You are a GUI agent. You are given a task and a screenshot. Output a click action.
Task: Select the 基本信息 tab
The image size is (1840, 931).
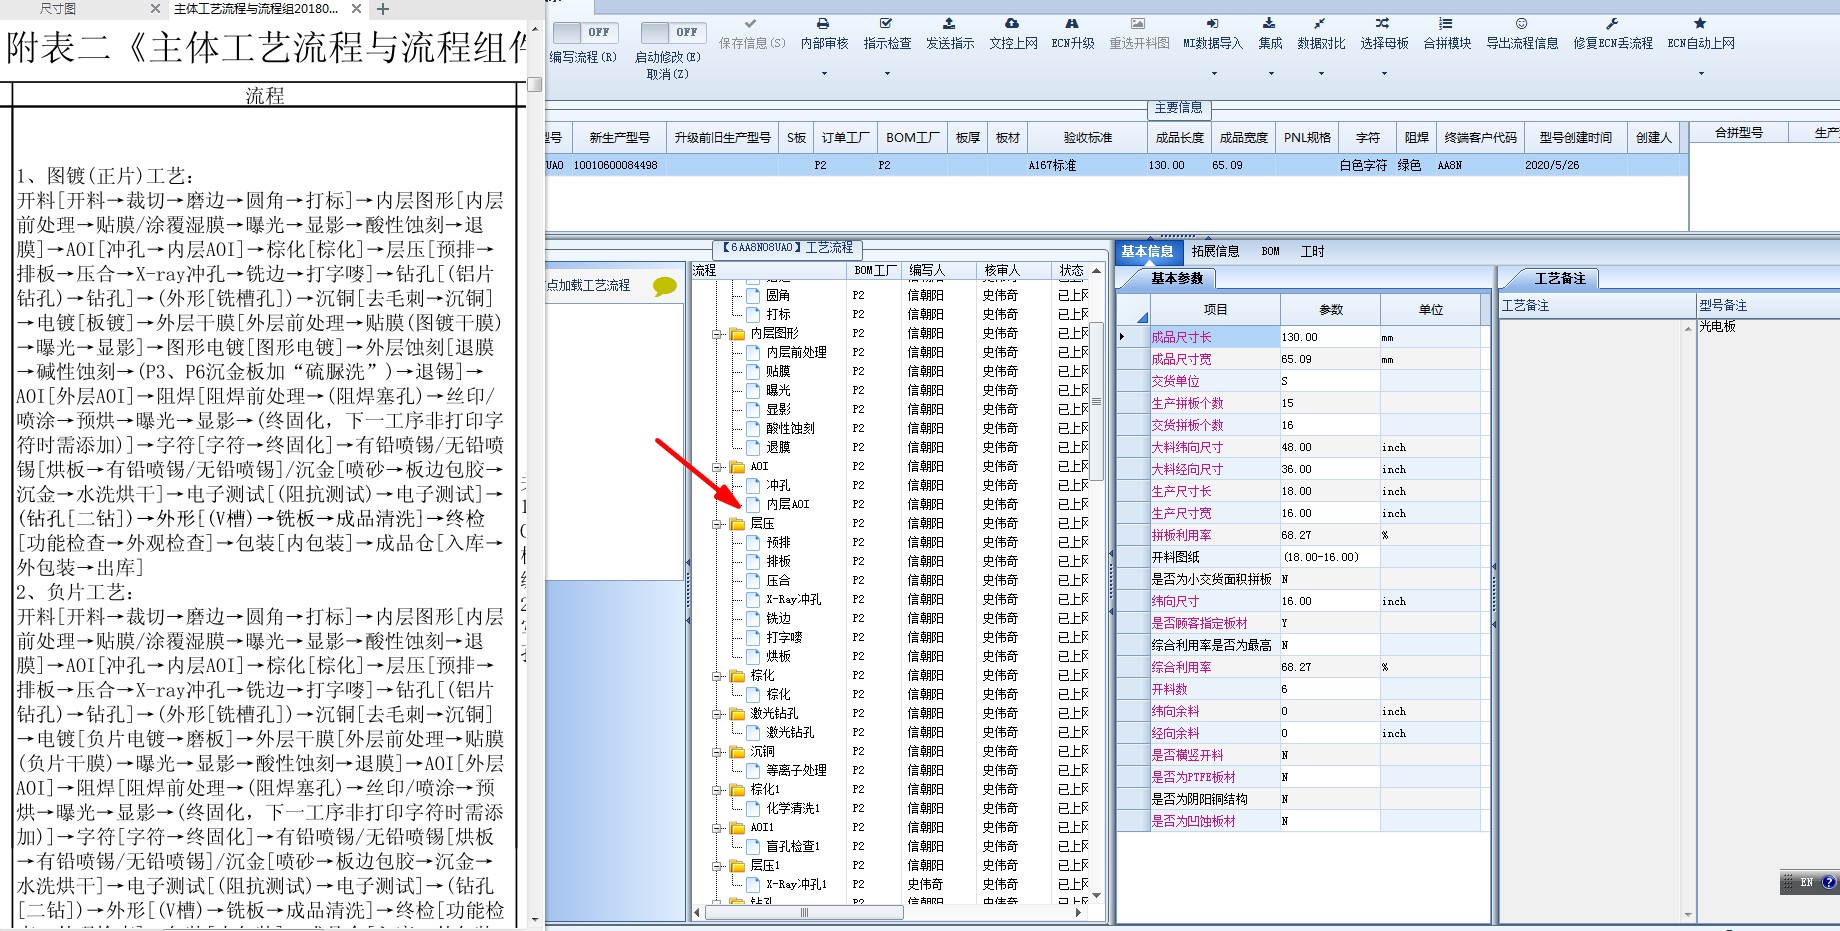(1147, 252)
